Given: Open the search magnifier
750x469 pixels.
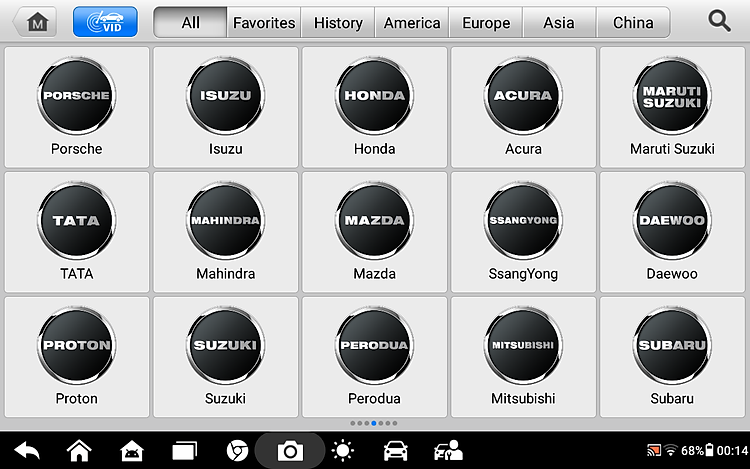Looking at the screenshot, I should [719, 22].
